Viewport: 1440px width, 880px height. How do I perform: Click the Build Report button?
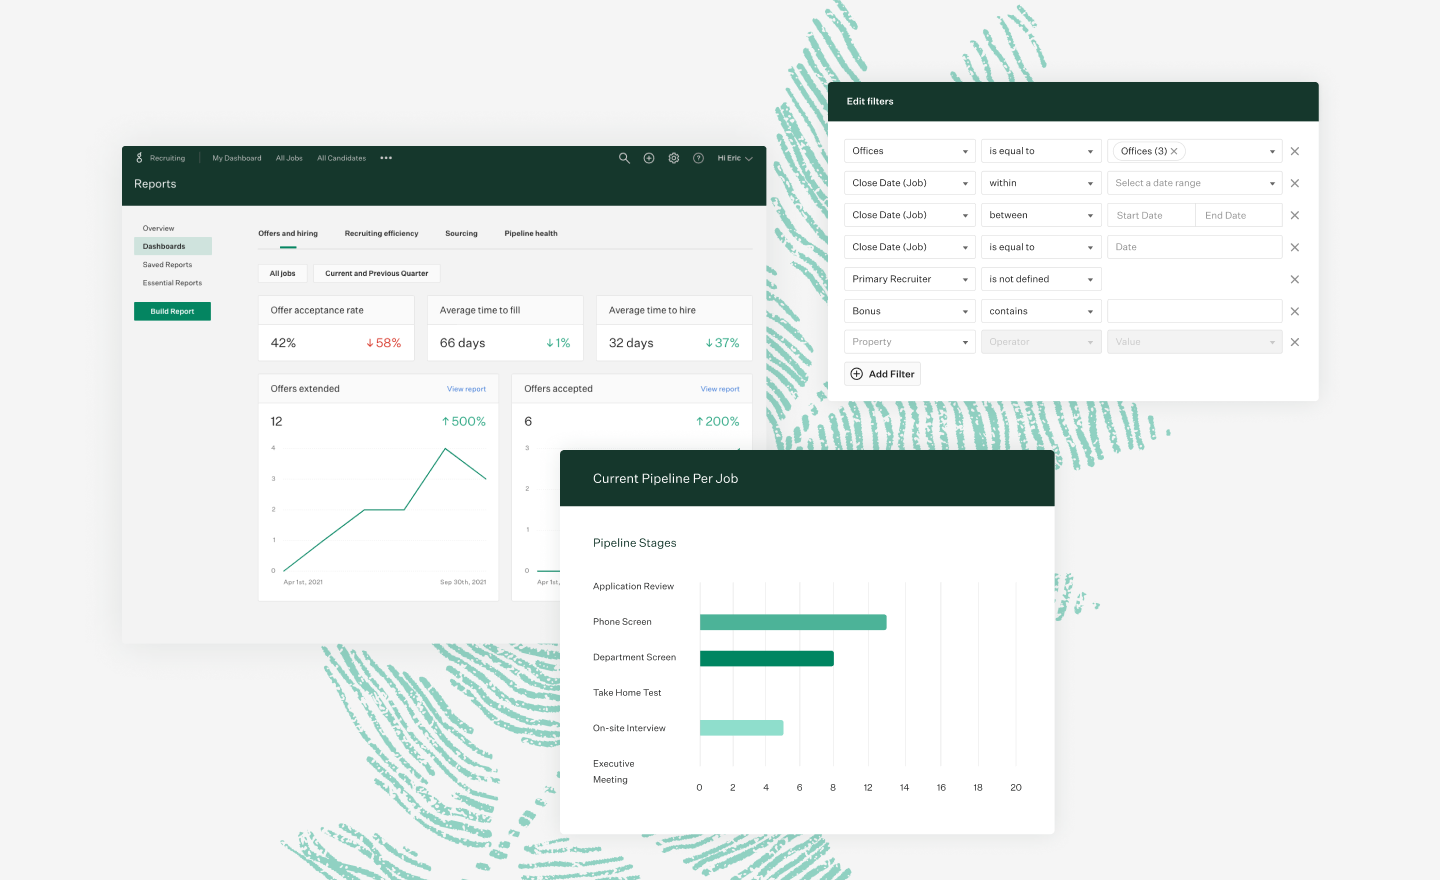pyautogui.click(x=172, y=311)
